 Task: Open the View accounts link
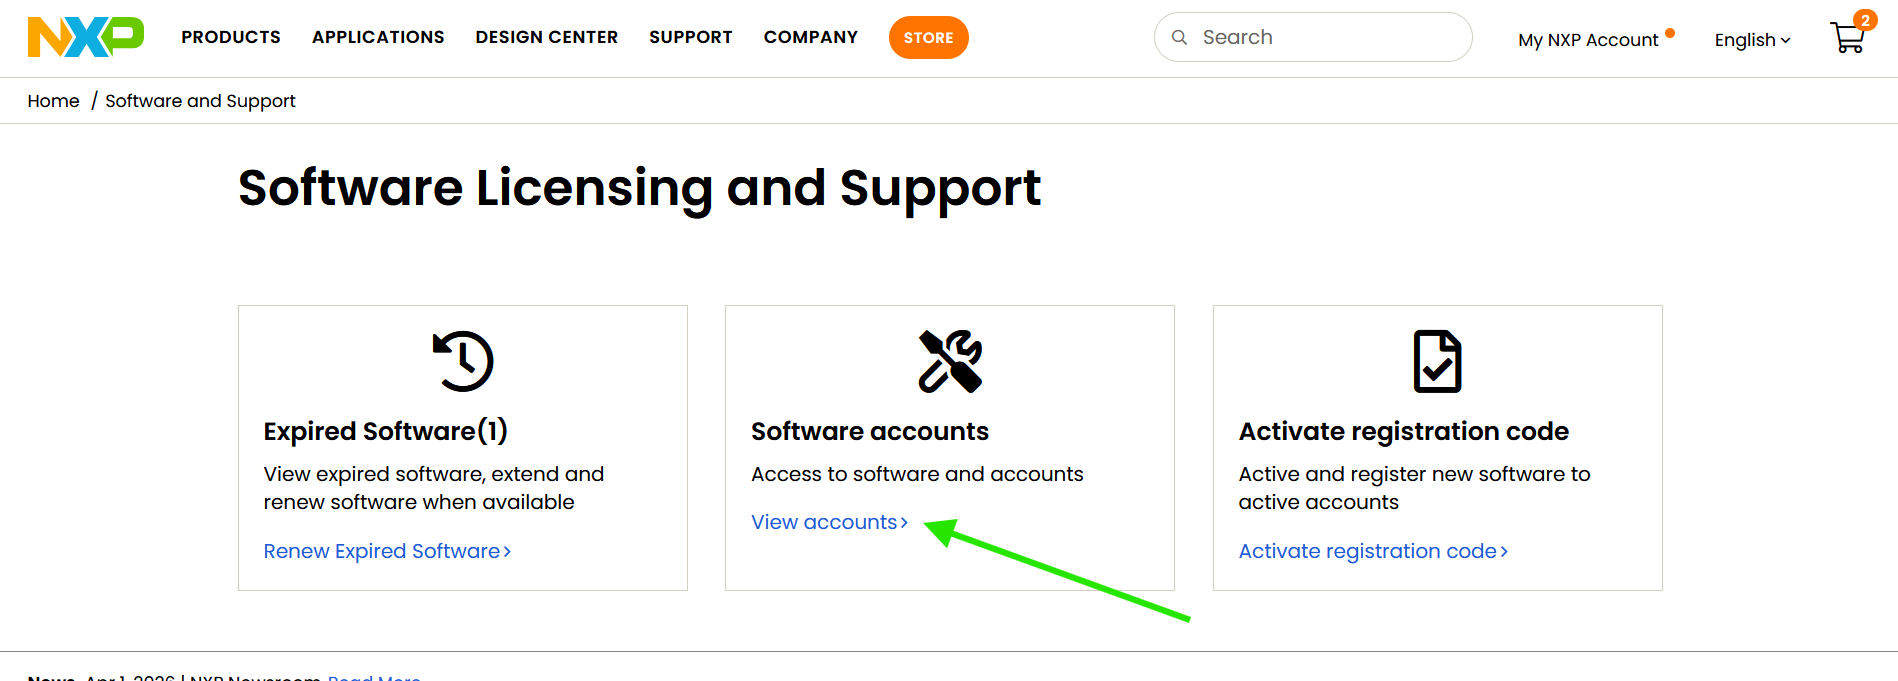pyautogui.click(x=830, y=522)
